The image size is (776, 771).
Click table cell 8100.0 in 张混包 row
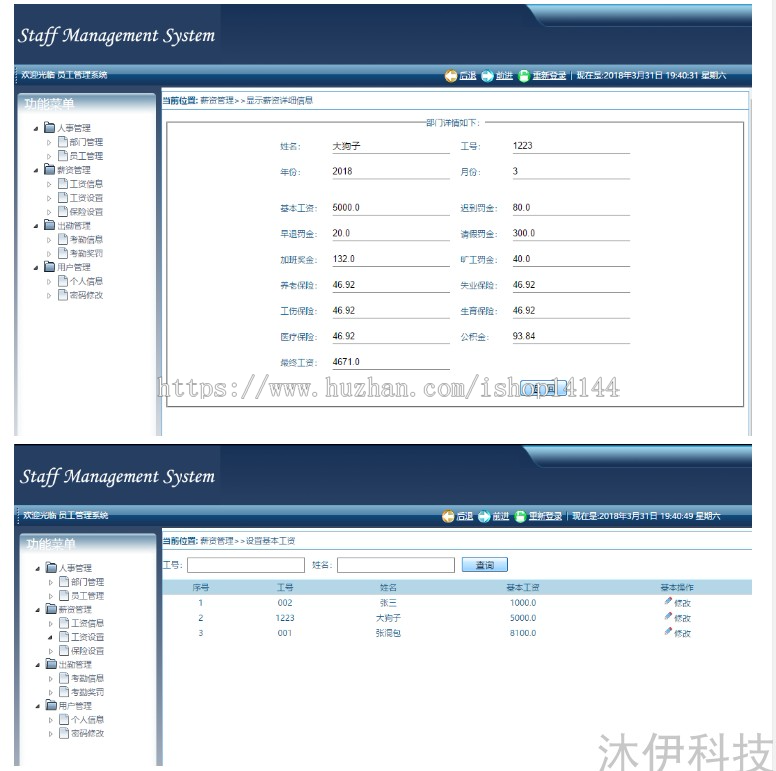tap(523, 633)
